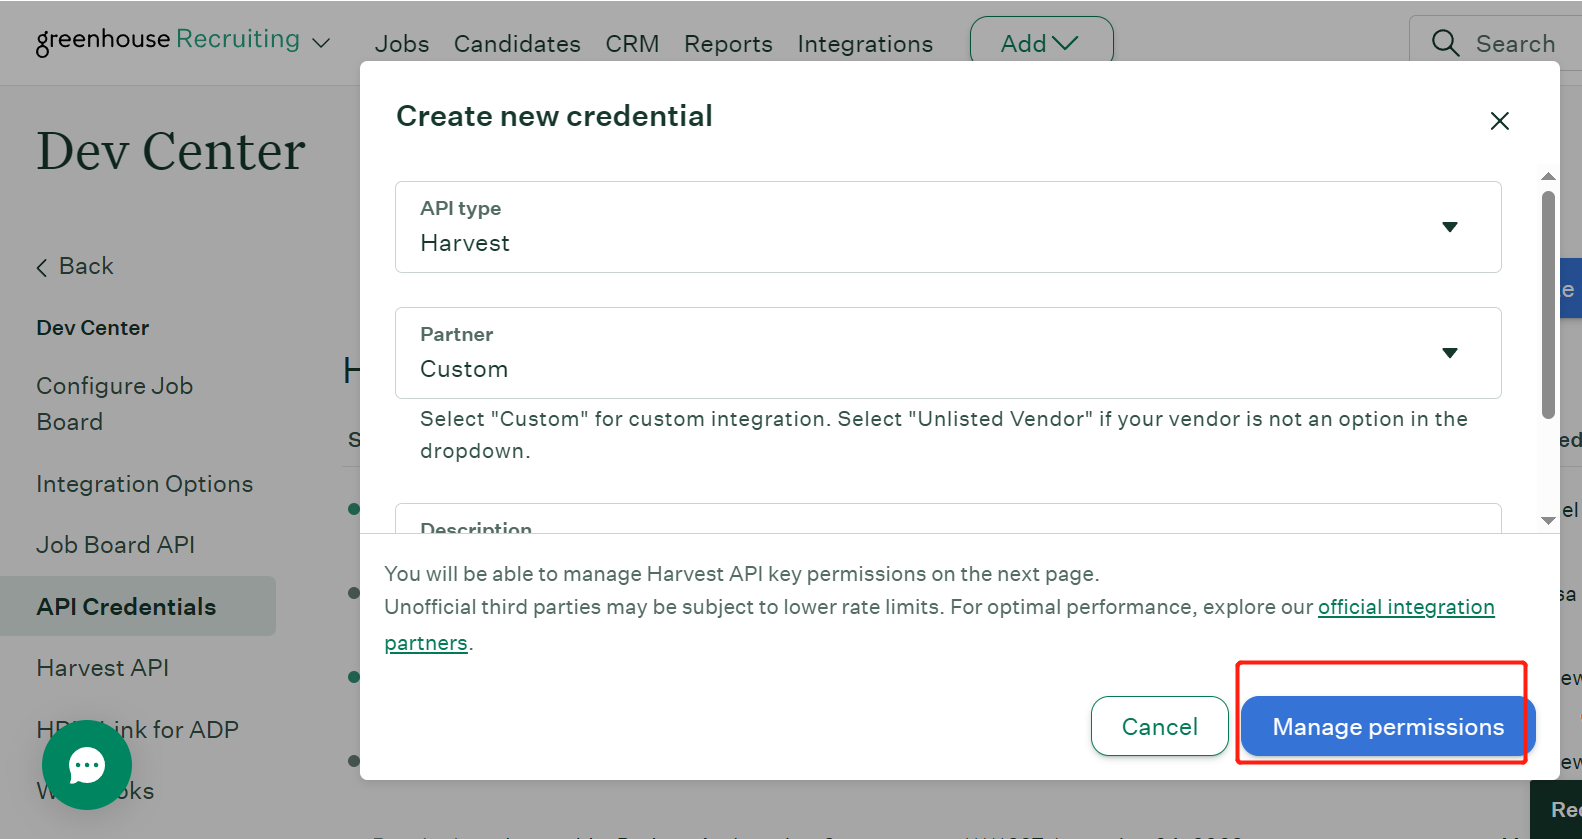Expand the greenhouse Recruiting product switcher
Viewport: 1582px width, 839px height.
(321, 43)
